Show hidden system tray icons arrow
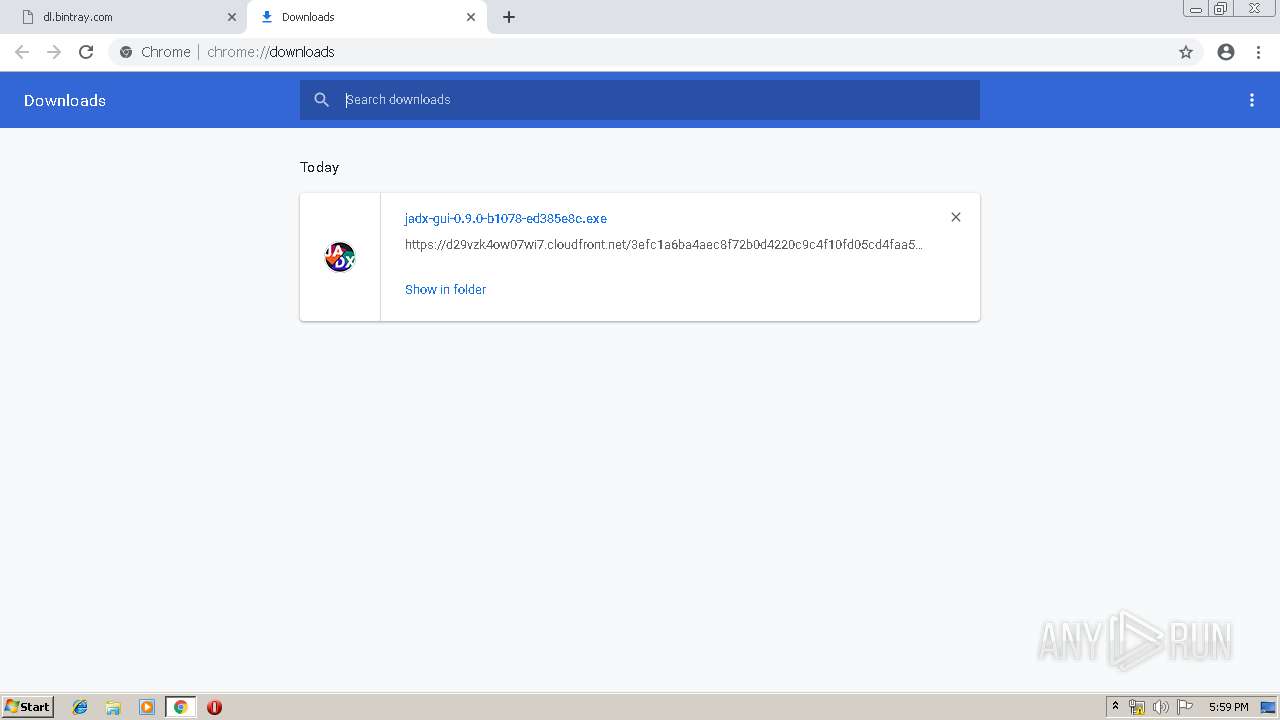1280x720 pixels. click(x=1115, y=707)
